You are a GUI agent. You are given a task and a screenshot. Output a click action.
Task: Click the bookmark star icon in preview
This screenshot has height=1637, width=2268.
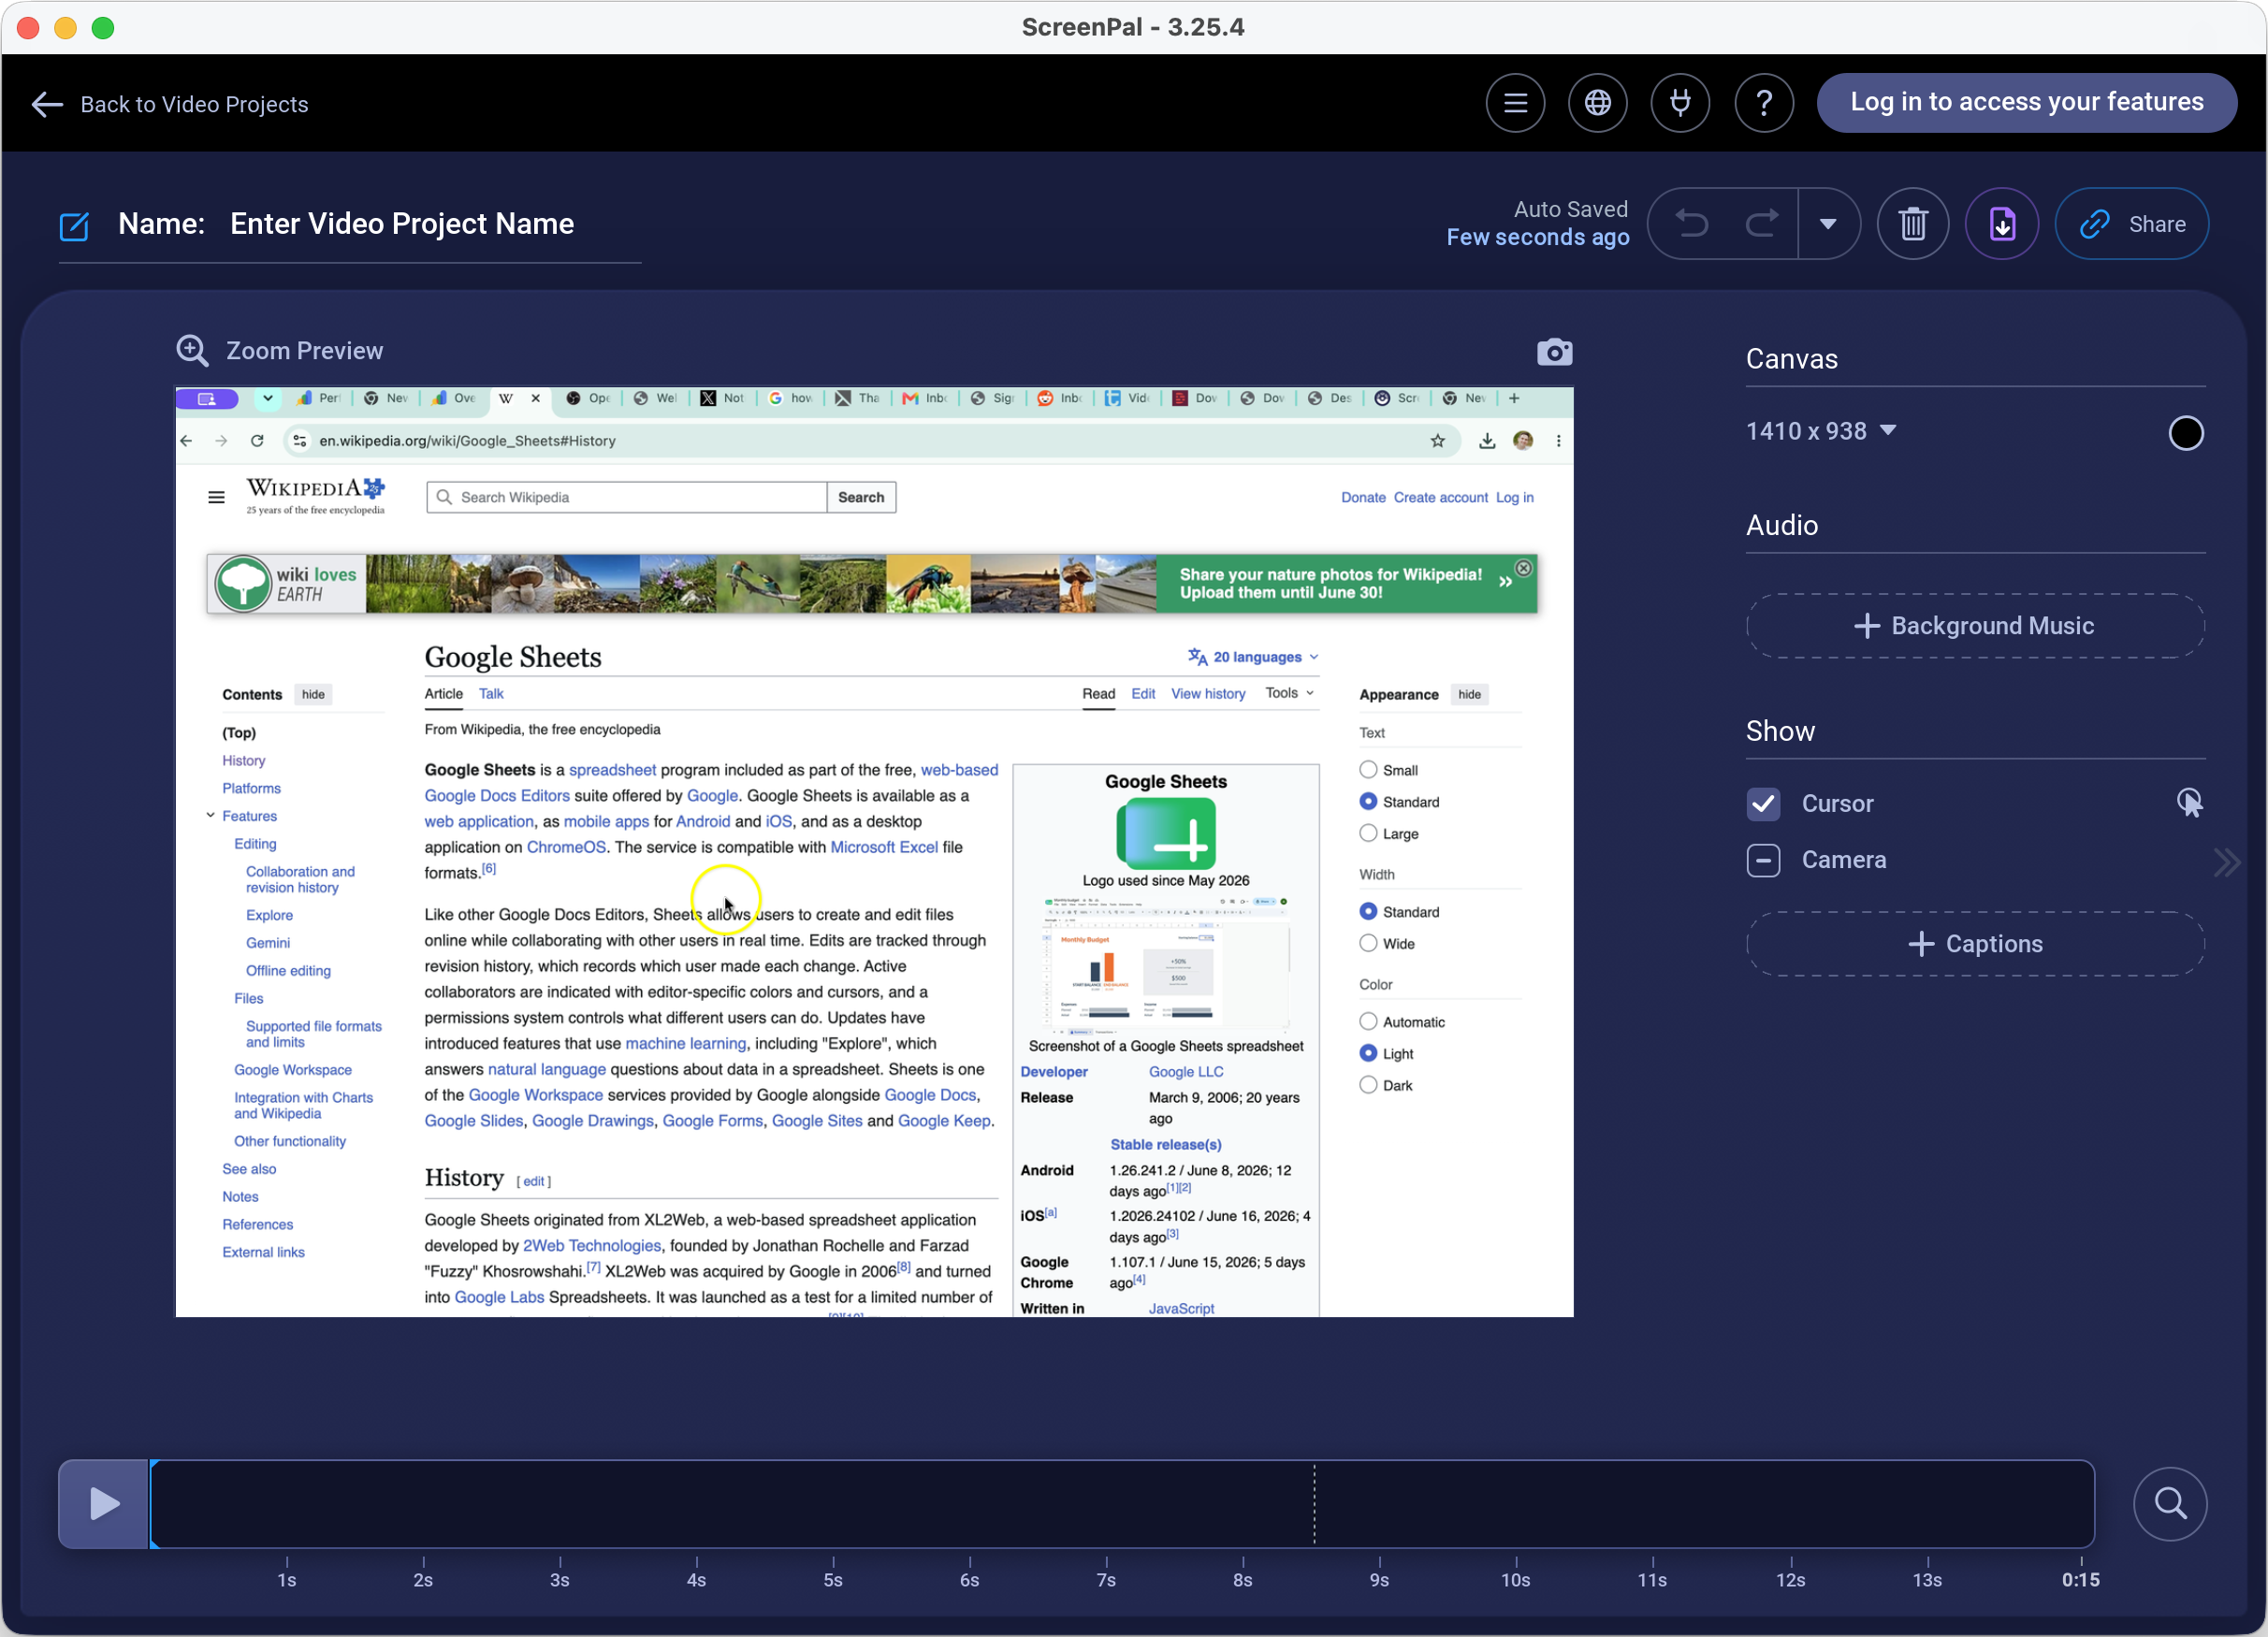(x=1437, y=441)
